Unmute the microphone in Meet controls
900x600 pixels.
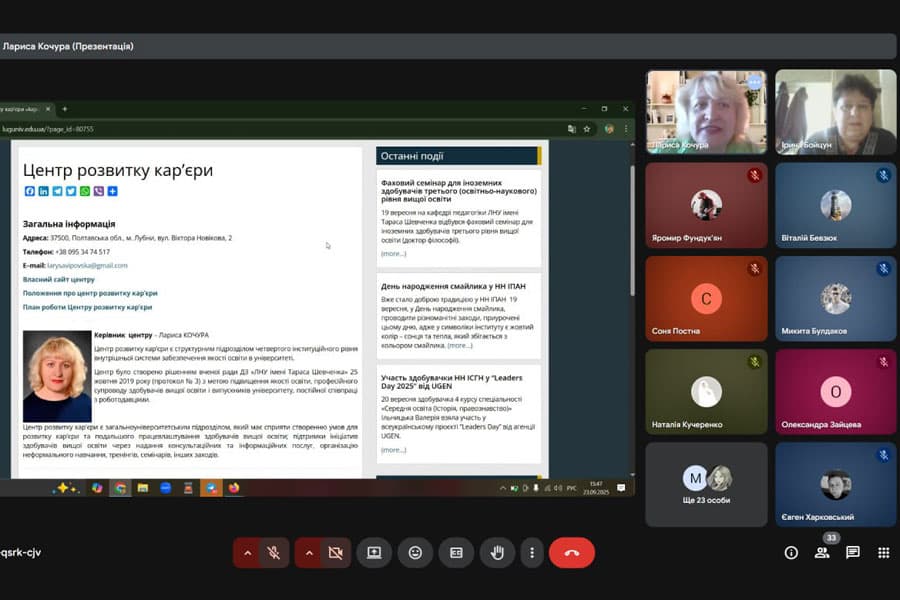pyautogui.click(x=274, y=553)
